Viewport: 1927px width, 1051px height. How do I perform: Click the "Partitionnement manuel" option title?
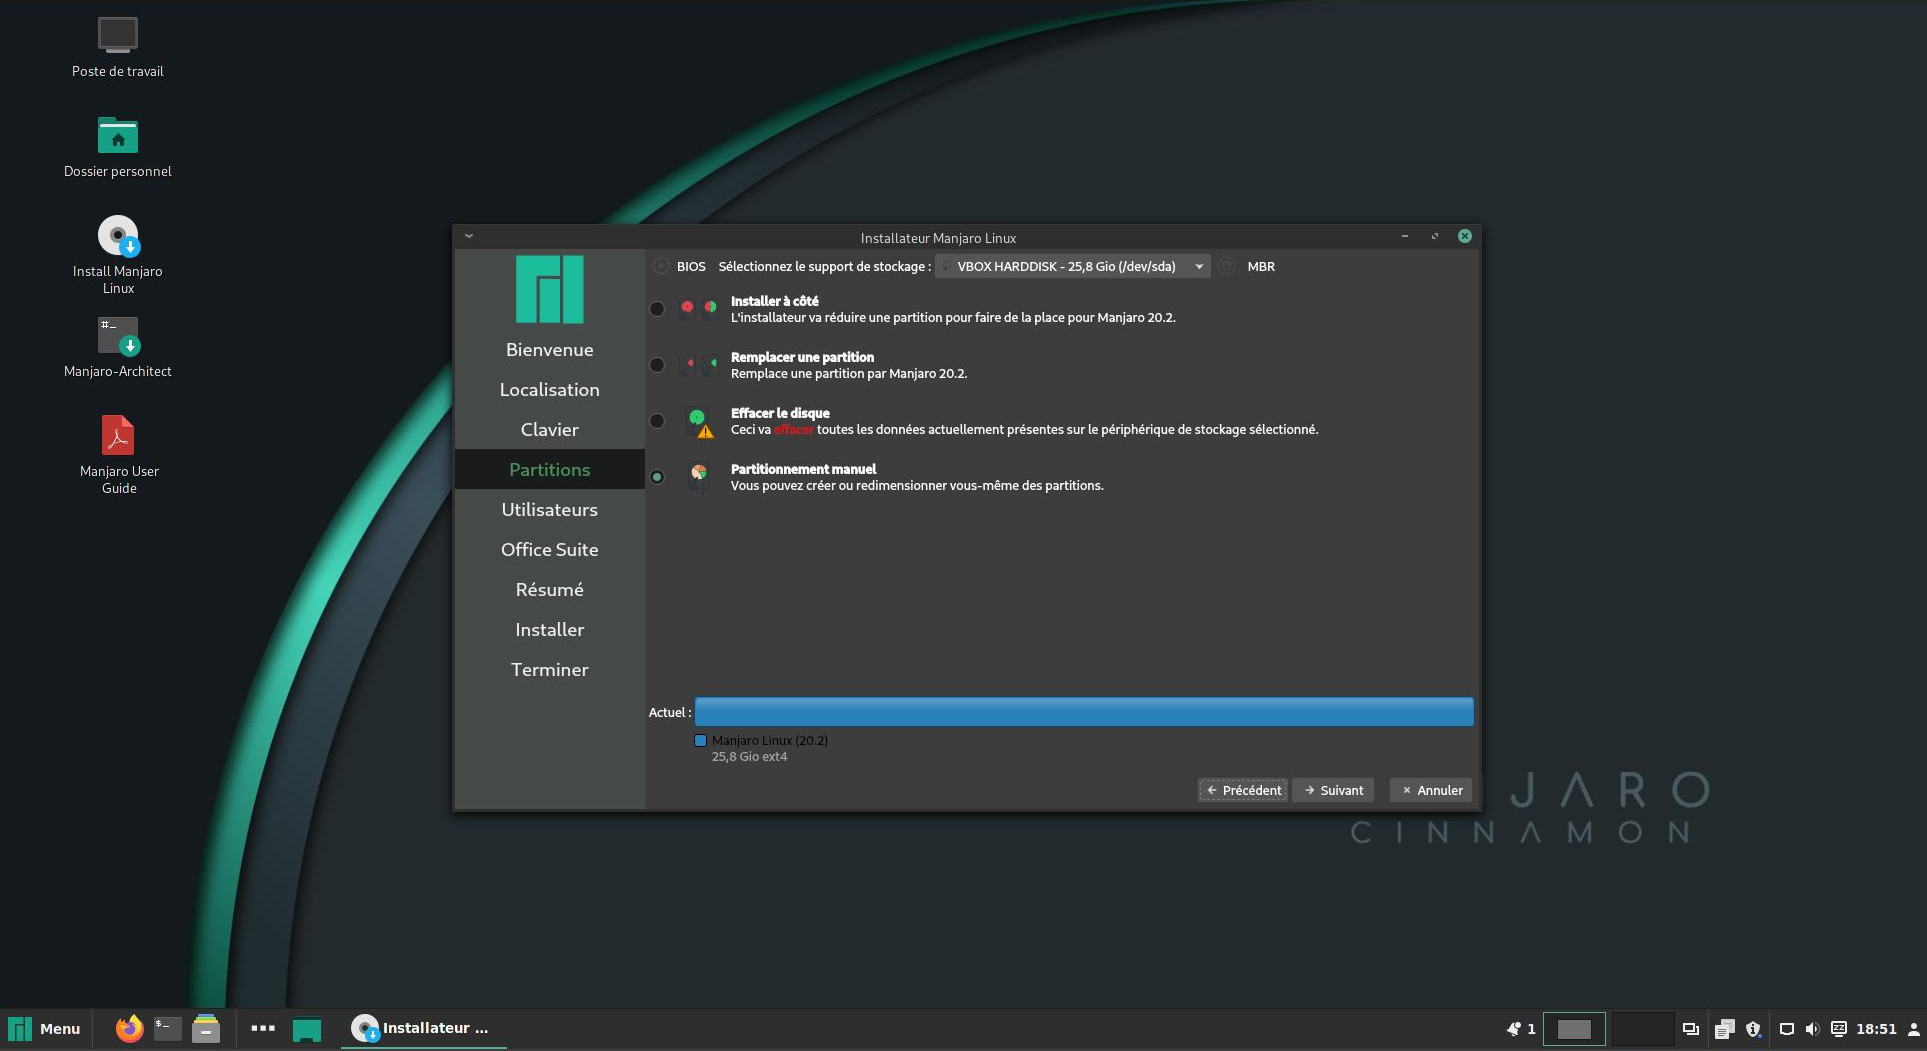803,469
